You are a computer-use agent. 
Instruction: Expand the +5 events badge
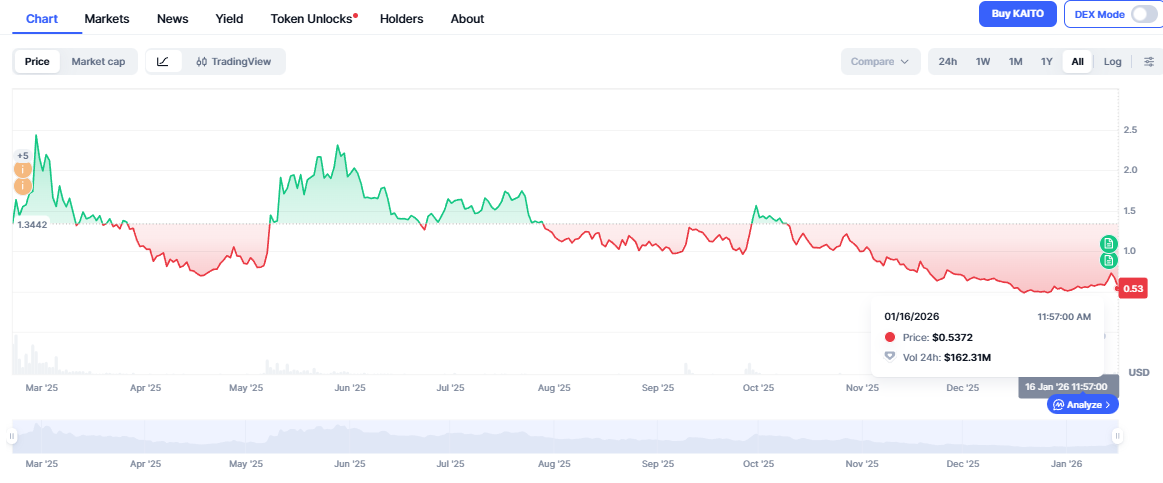[22, 155]
